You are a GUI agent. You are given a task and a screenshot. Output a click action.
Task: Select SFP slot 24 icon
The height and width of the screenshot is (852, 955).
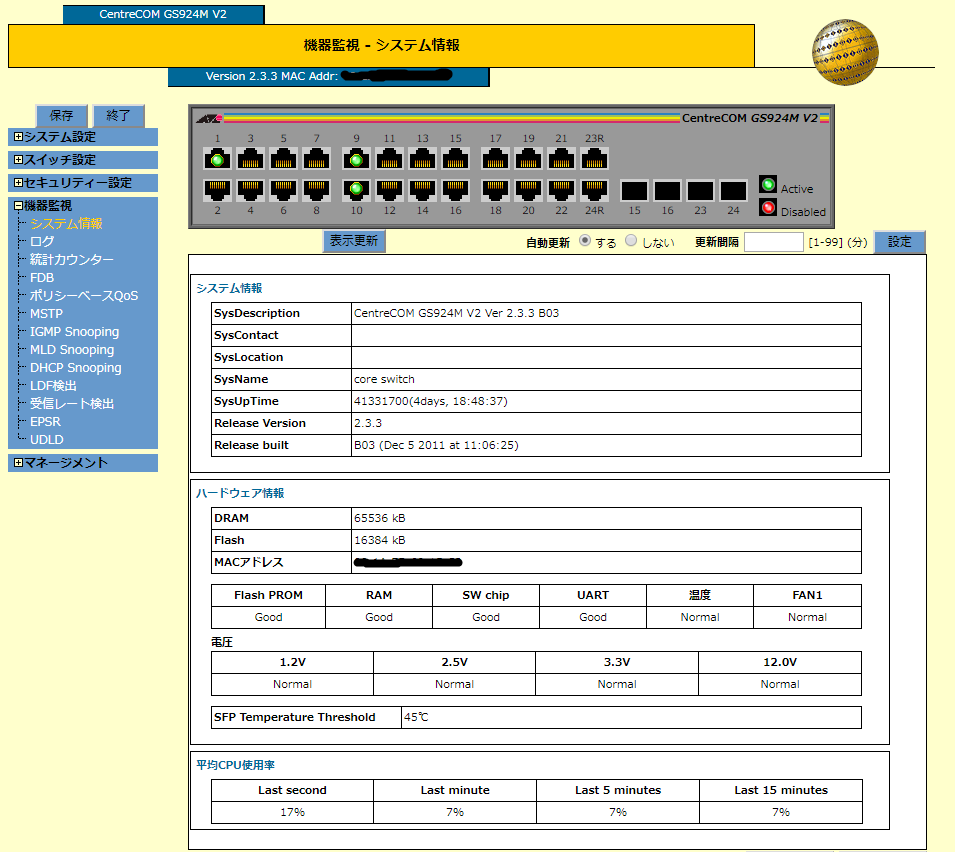click(x=733, y=191)
